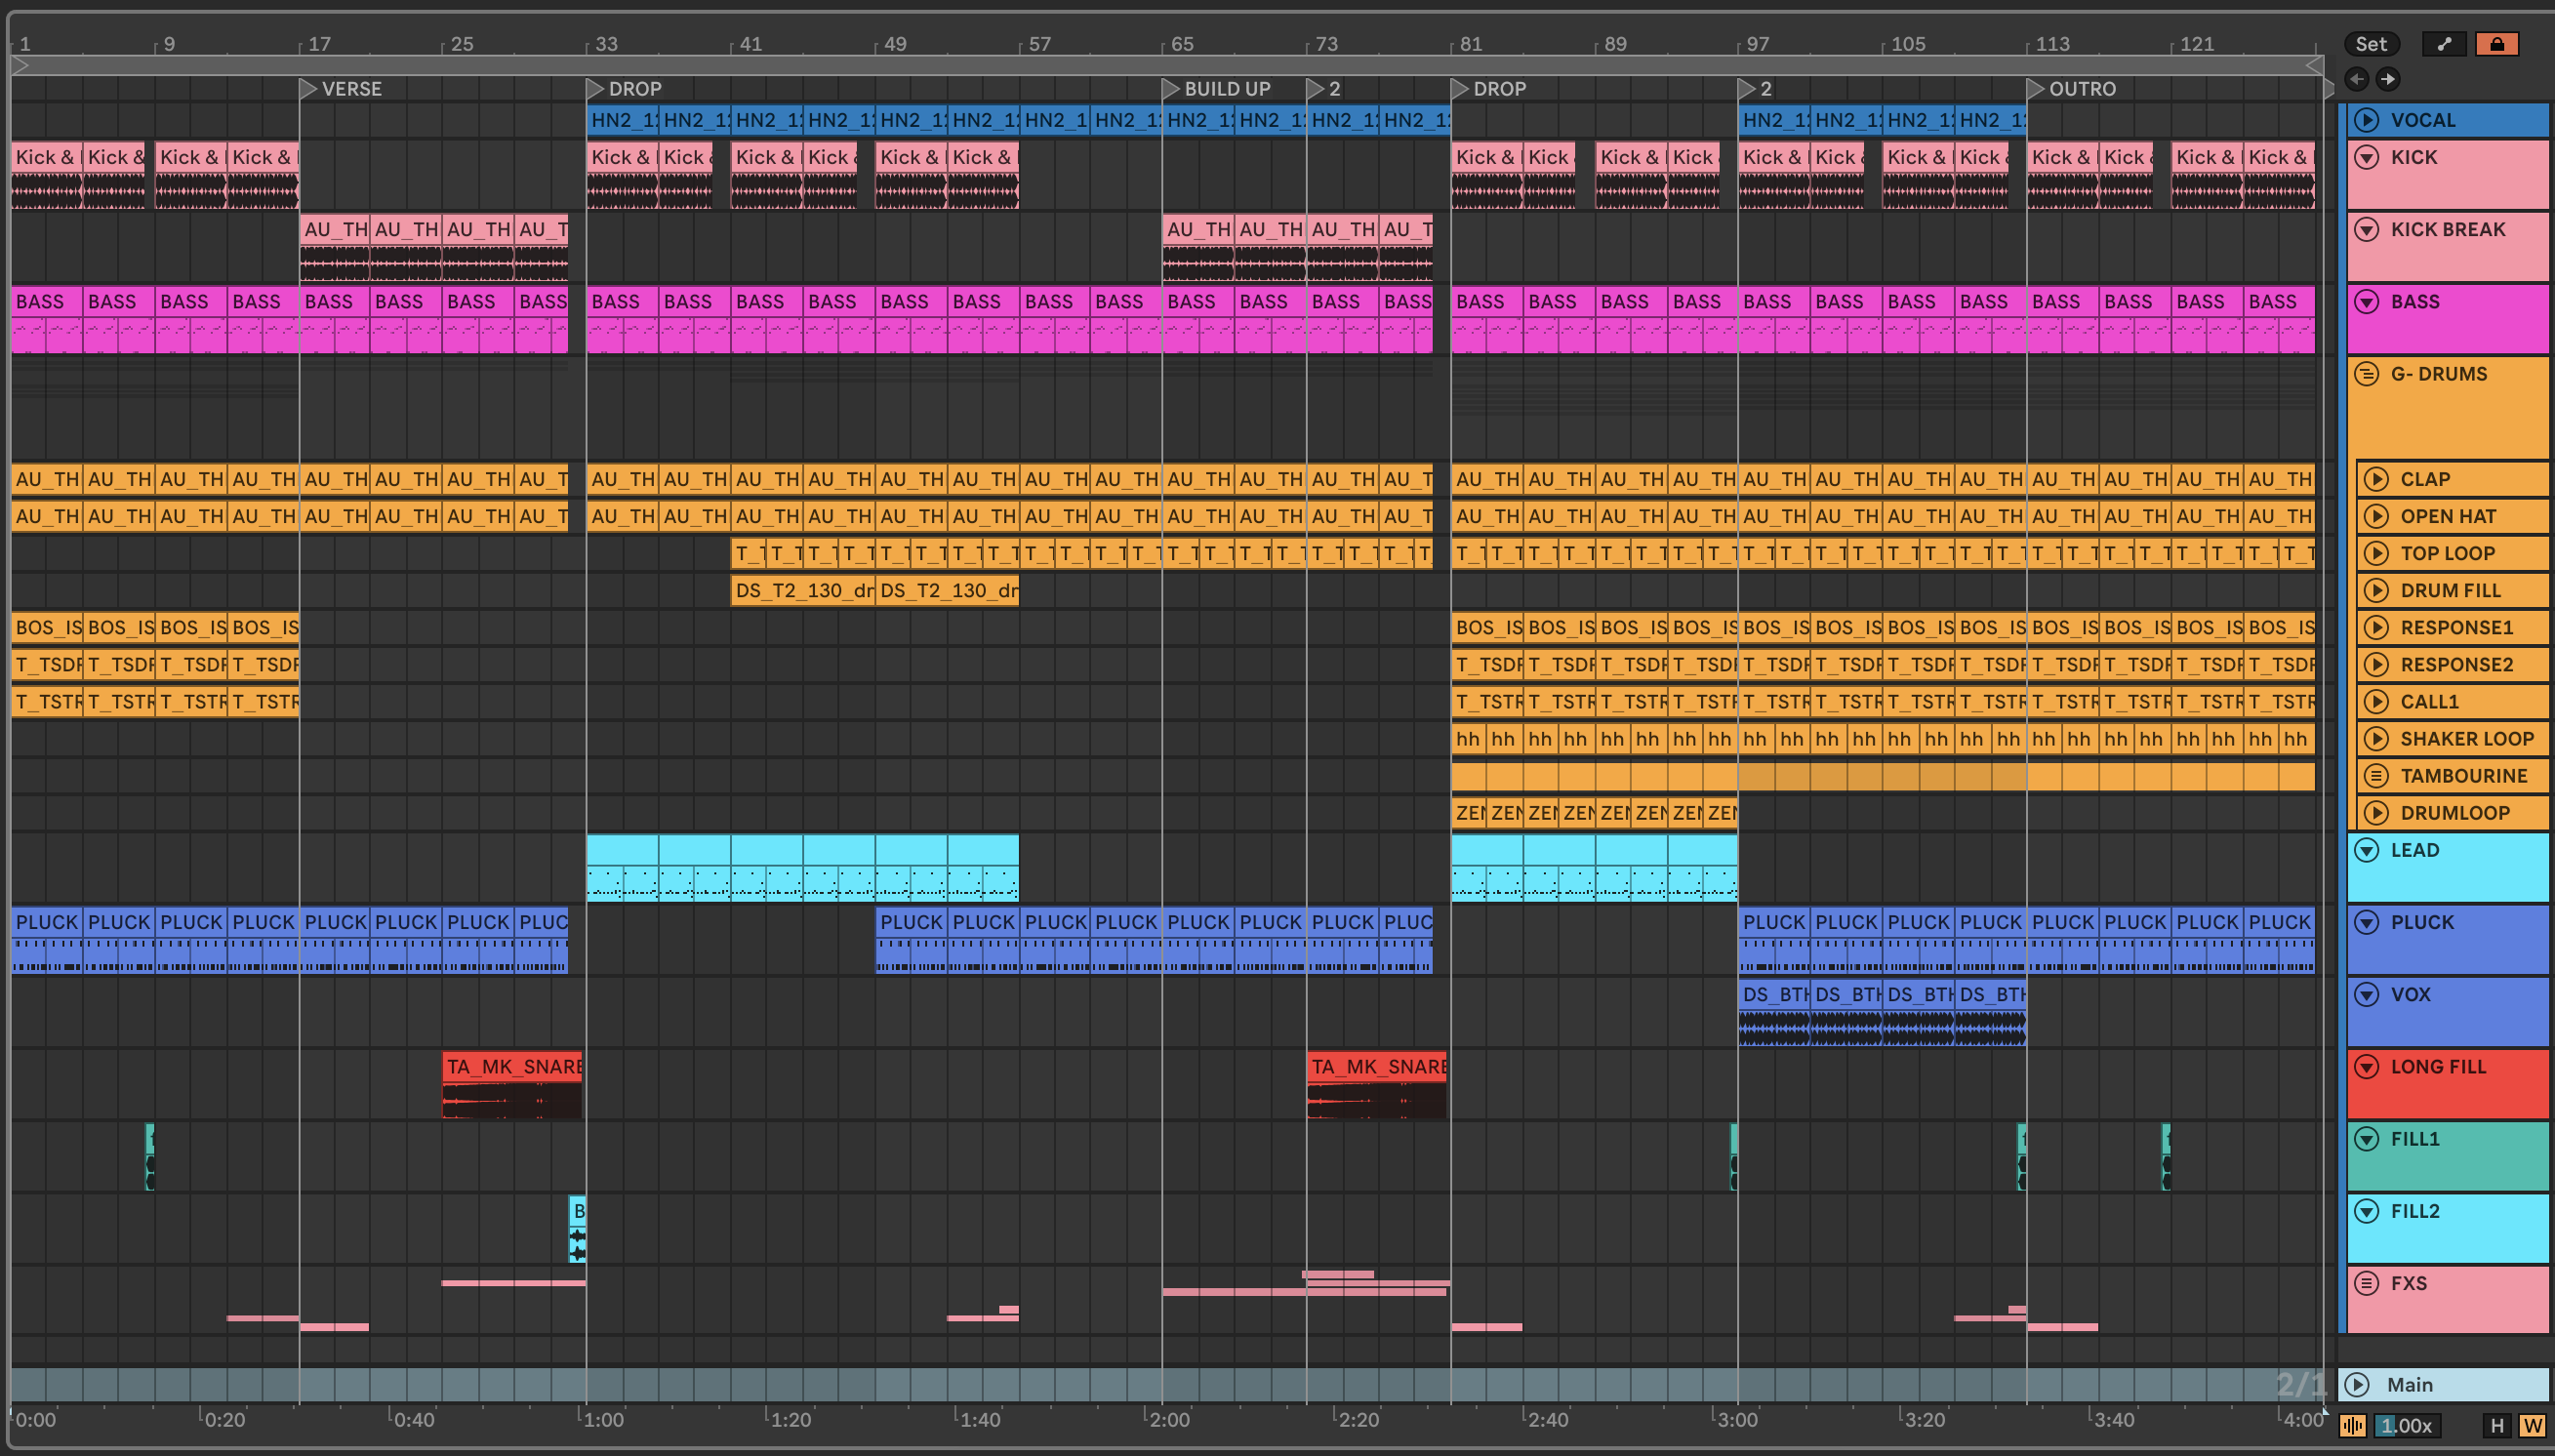Toggle automation mode button with breakpoint icon

[x=2444, y=44]
